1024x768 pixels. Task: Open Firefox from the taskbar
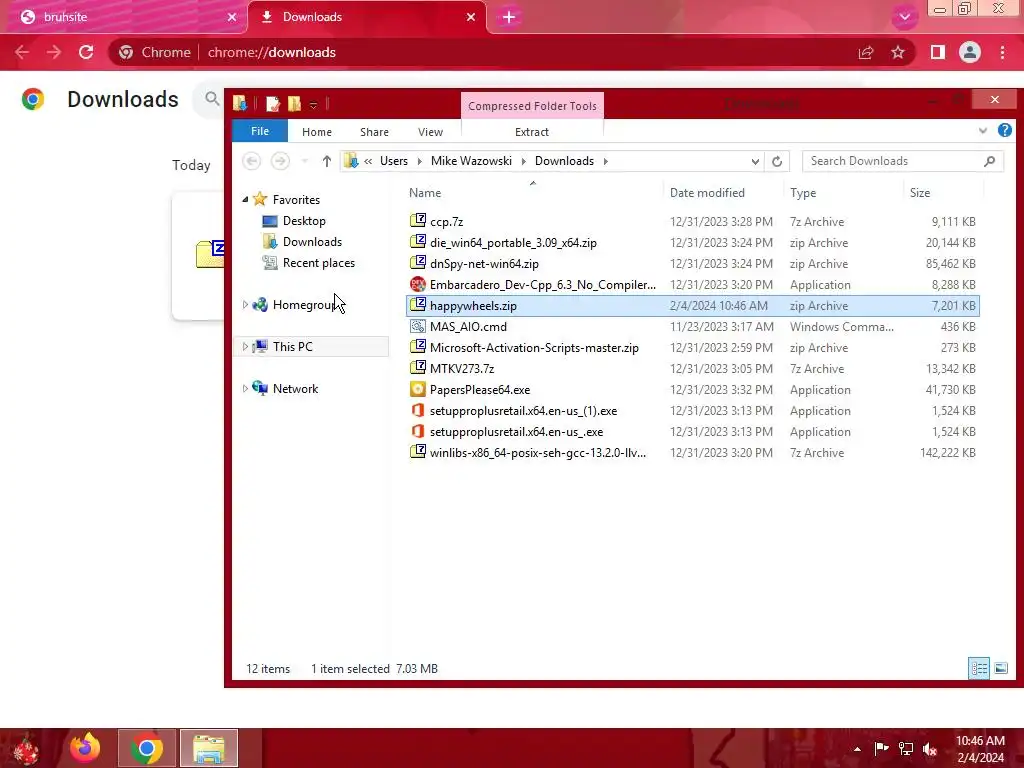pyautogui.click(x=85, y=748)
